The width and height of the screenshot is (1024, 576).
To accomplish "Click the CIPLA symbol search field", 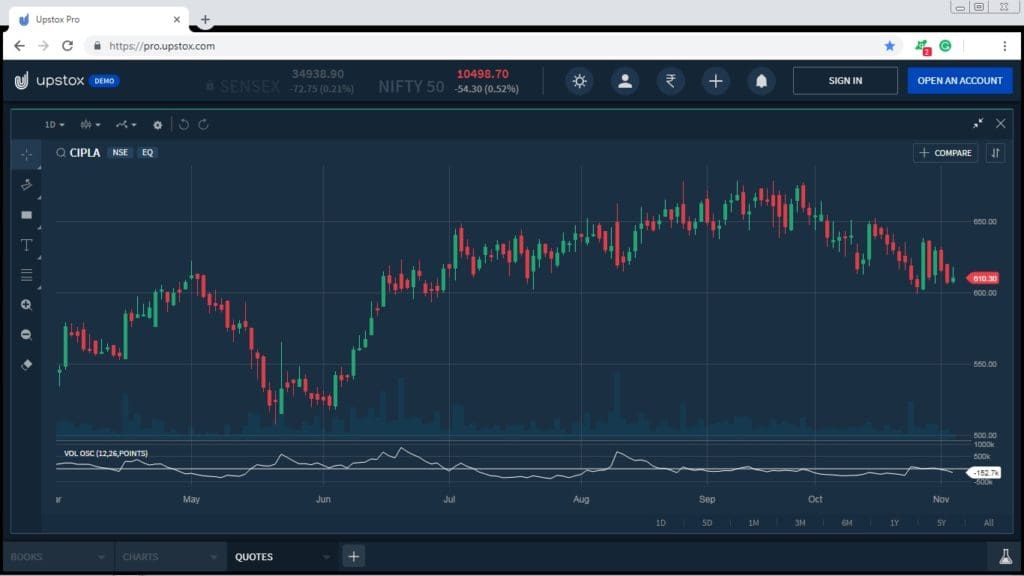I will [83, 152].
